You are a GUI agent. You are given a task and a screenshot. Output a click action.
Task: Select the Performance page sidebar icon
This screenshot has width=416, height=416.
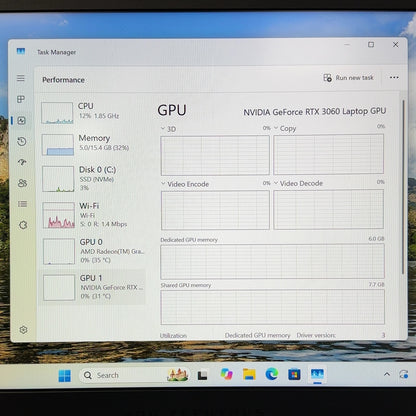coord(22,120)
